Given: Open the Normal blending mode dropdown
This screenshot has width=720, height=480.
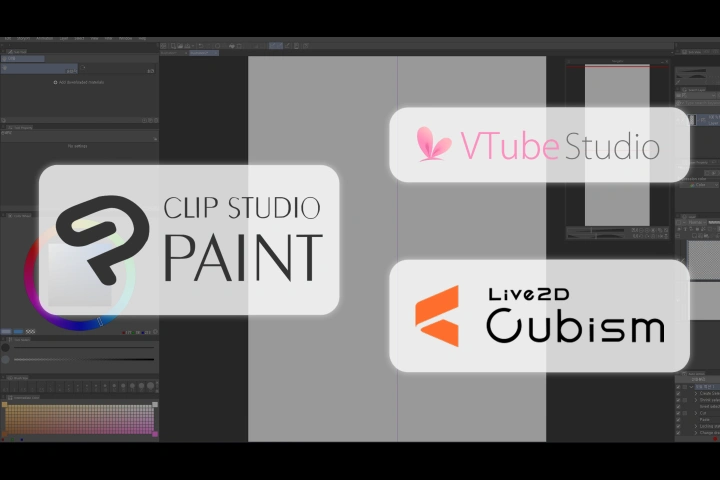Looking at the screenshot, I should [696, 222].
